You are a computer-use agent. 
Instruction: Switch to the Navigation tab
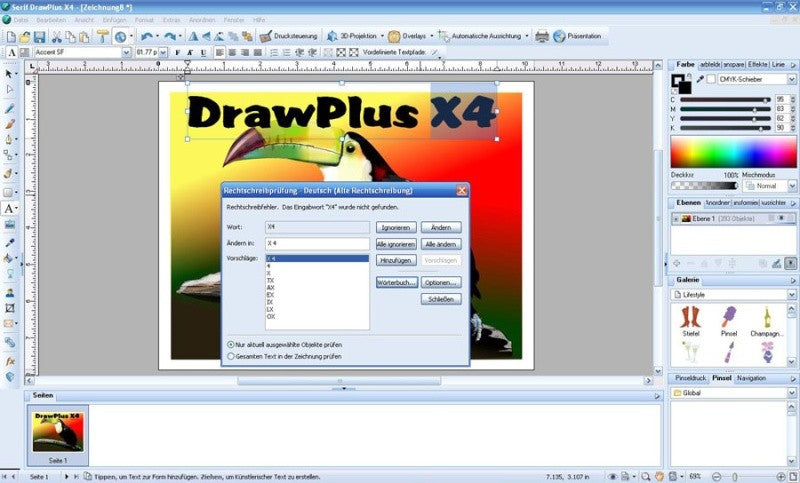pos(751,378)
